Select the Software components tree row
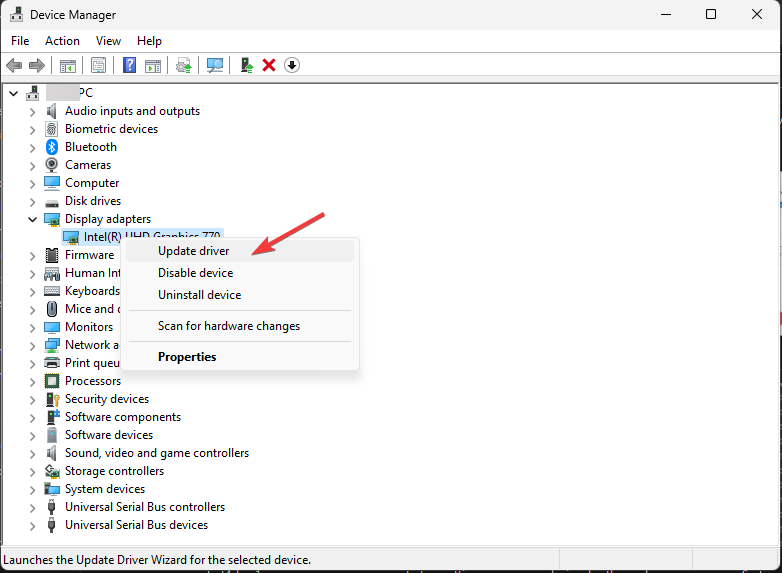Image resolution: width=782 pixels, height=573 pixels. click(x=123, y=417)
